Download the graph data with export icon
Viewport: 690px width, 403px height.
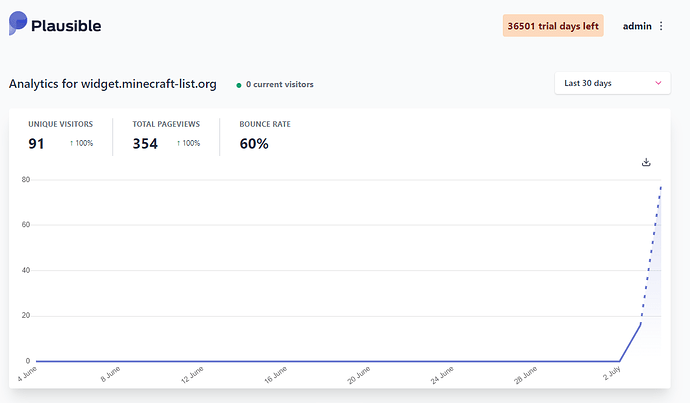pyautogui.click(x=646, y=162)
